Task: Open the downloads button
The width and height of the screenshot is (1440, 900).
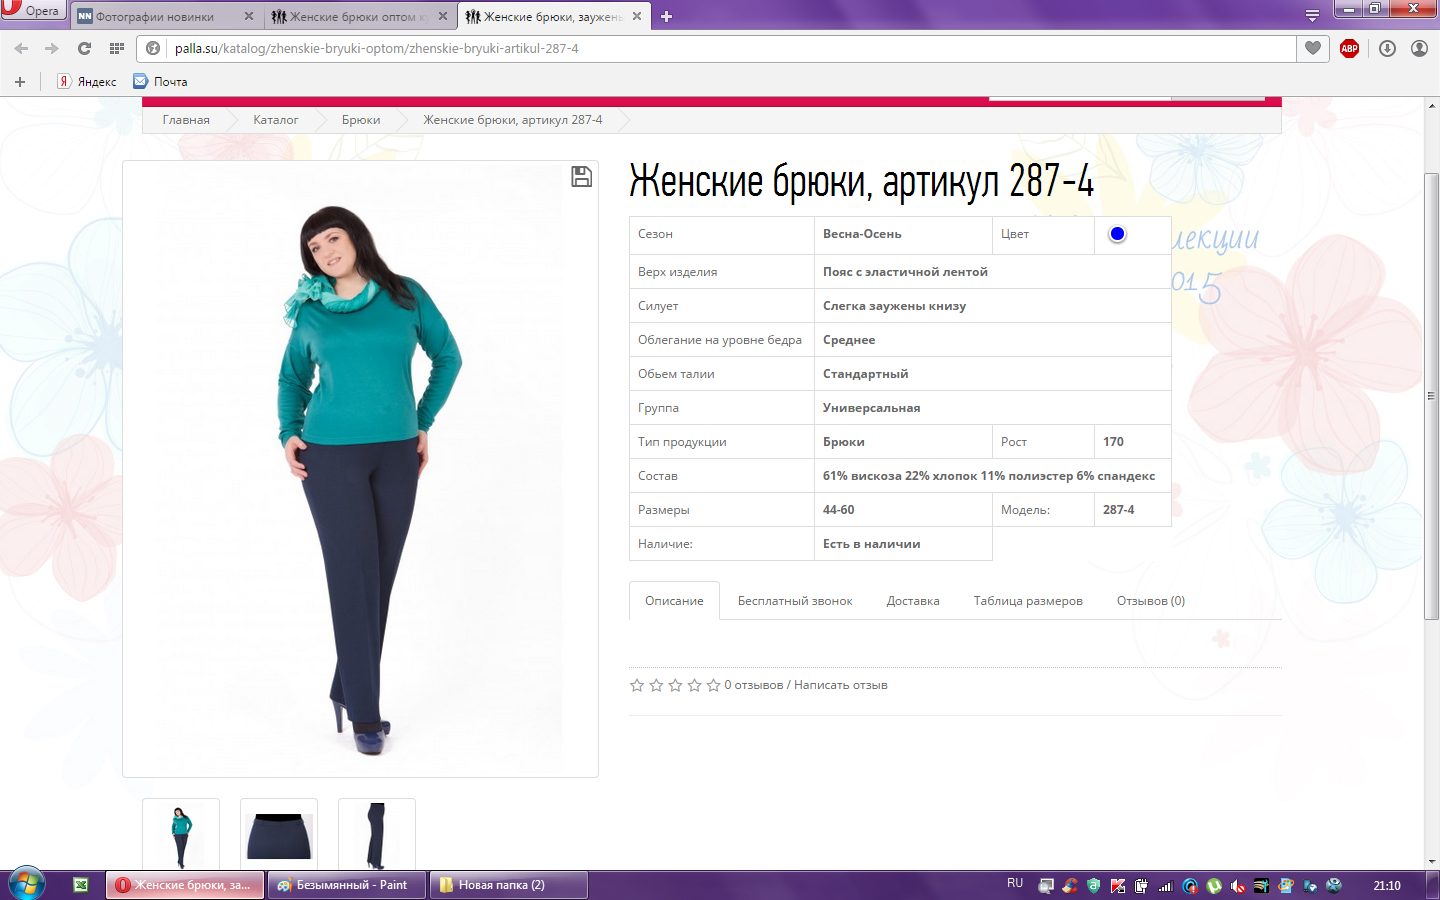Action: pyautogui.click(x=1387, y=48)
